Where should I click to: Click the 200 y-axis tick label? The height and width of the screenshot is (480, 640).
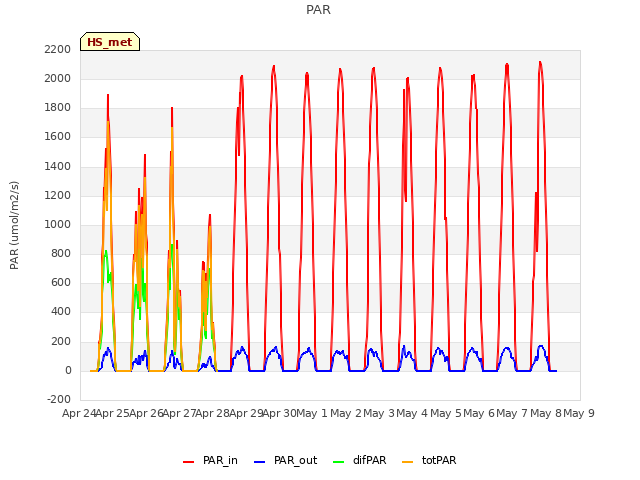(61, 341)
